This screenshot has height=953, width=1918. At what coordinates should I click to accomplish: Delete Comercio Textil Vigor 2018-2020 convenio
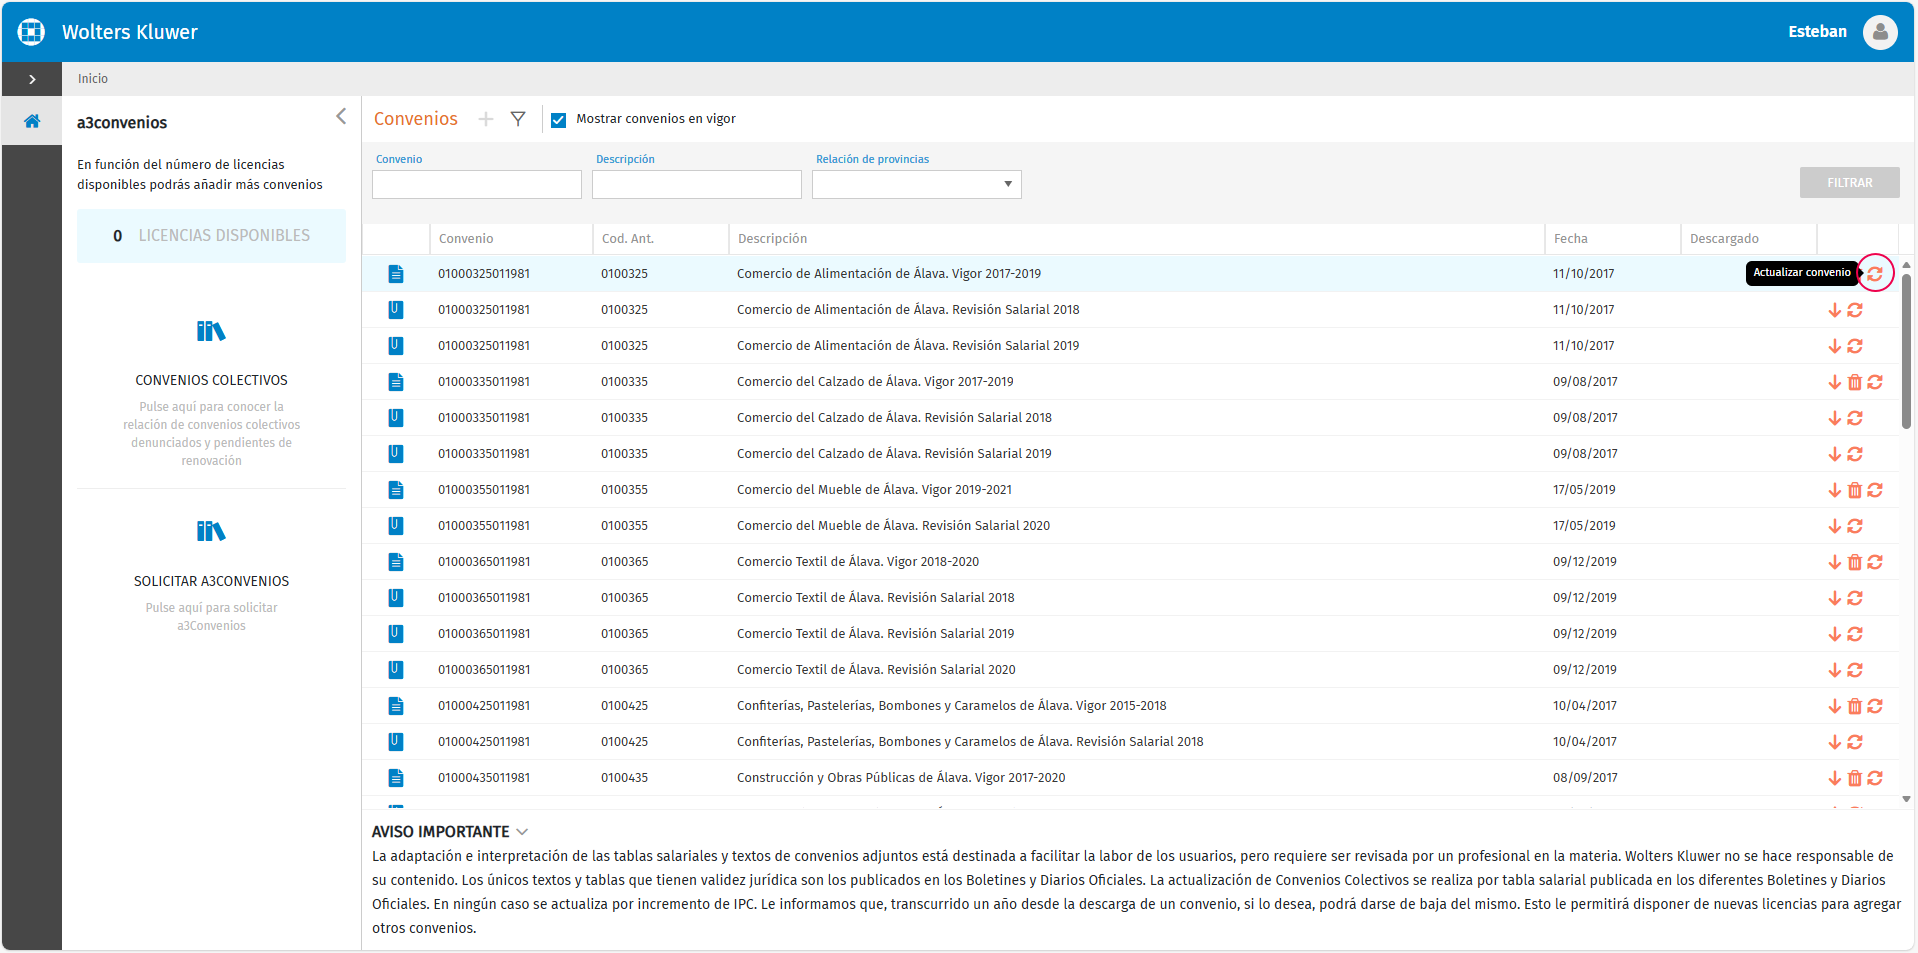(x=1855, y=562)
